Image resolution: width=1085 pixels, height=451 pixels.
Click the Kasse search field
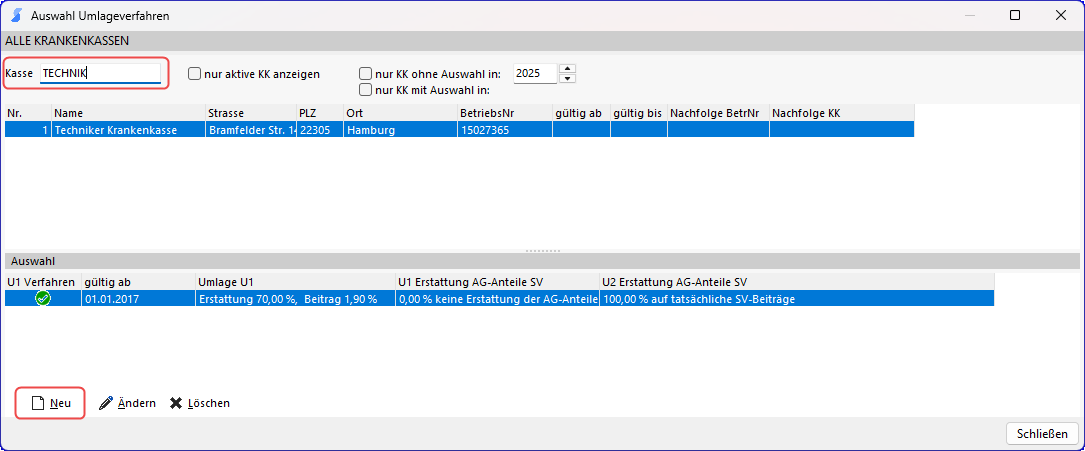click(x=100, y=73)
